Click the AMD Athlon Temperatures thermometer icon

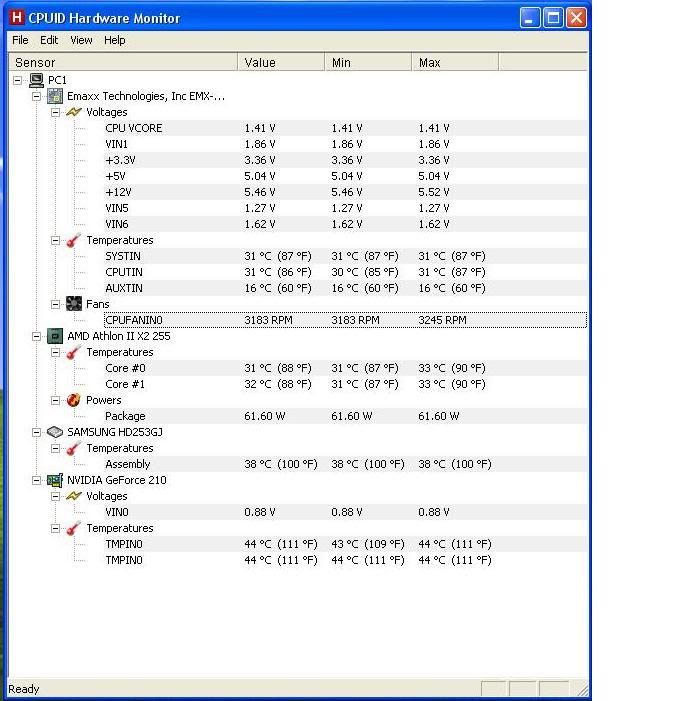[73, 352]
